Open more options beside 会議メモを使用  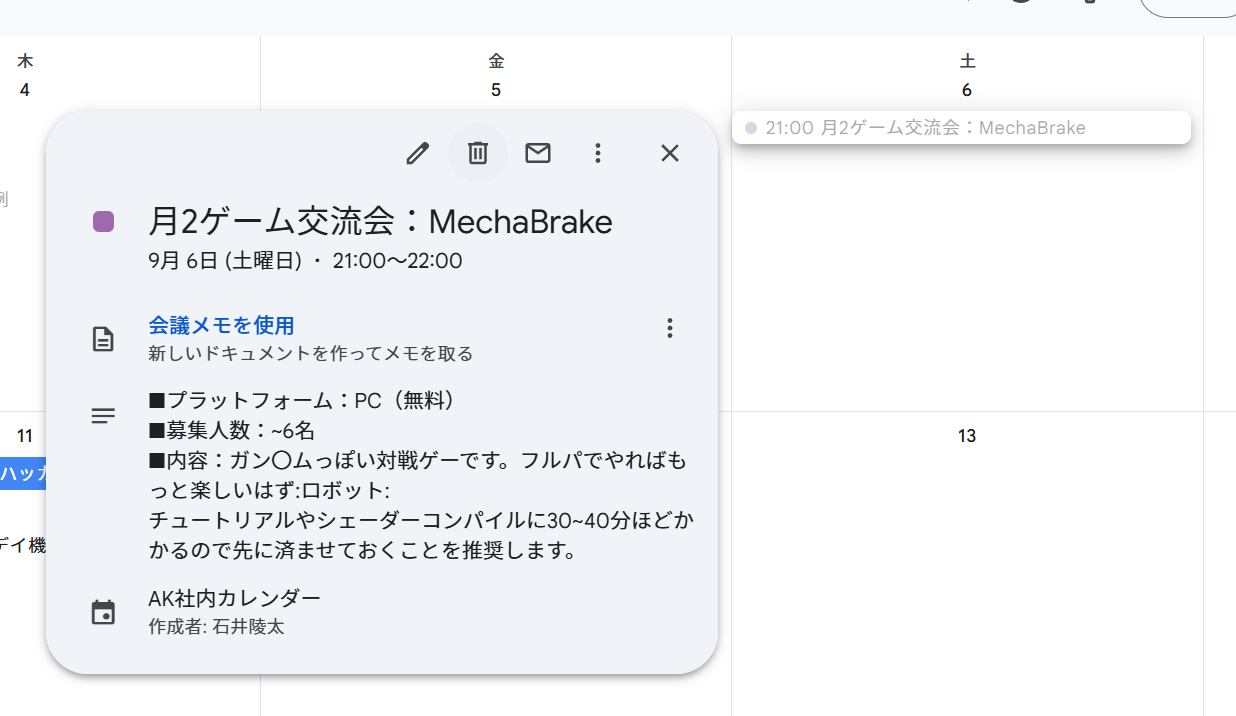click(670, 328)
